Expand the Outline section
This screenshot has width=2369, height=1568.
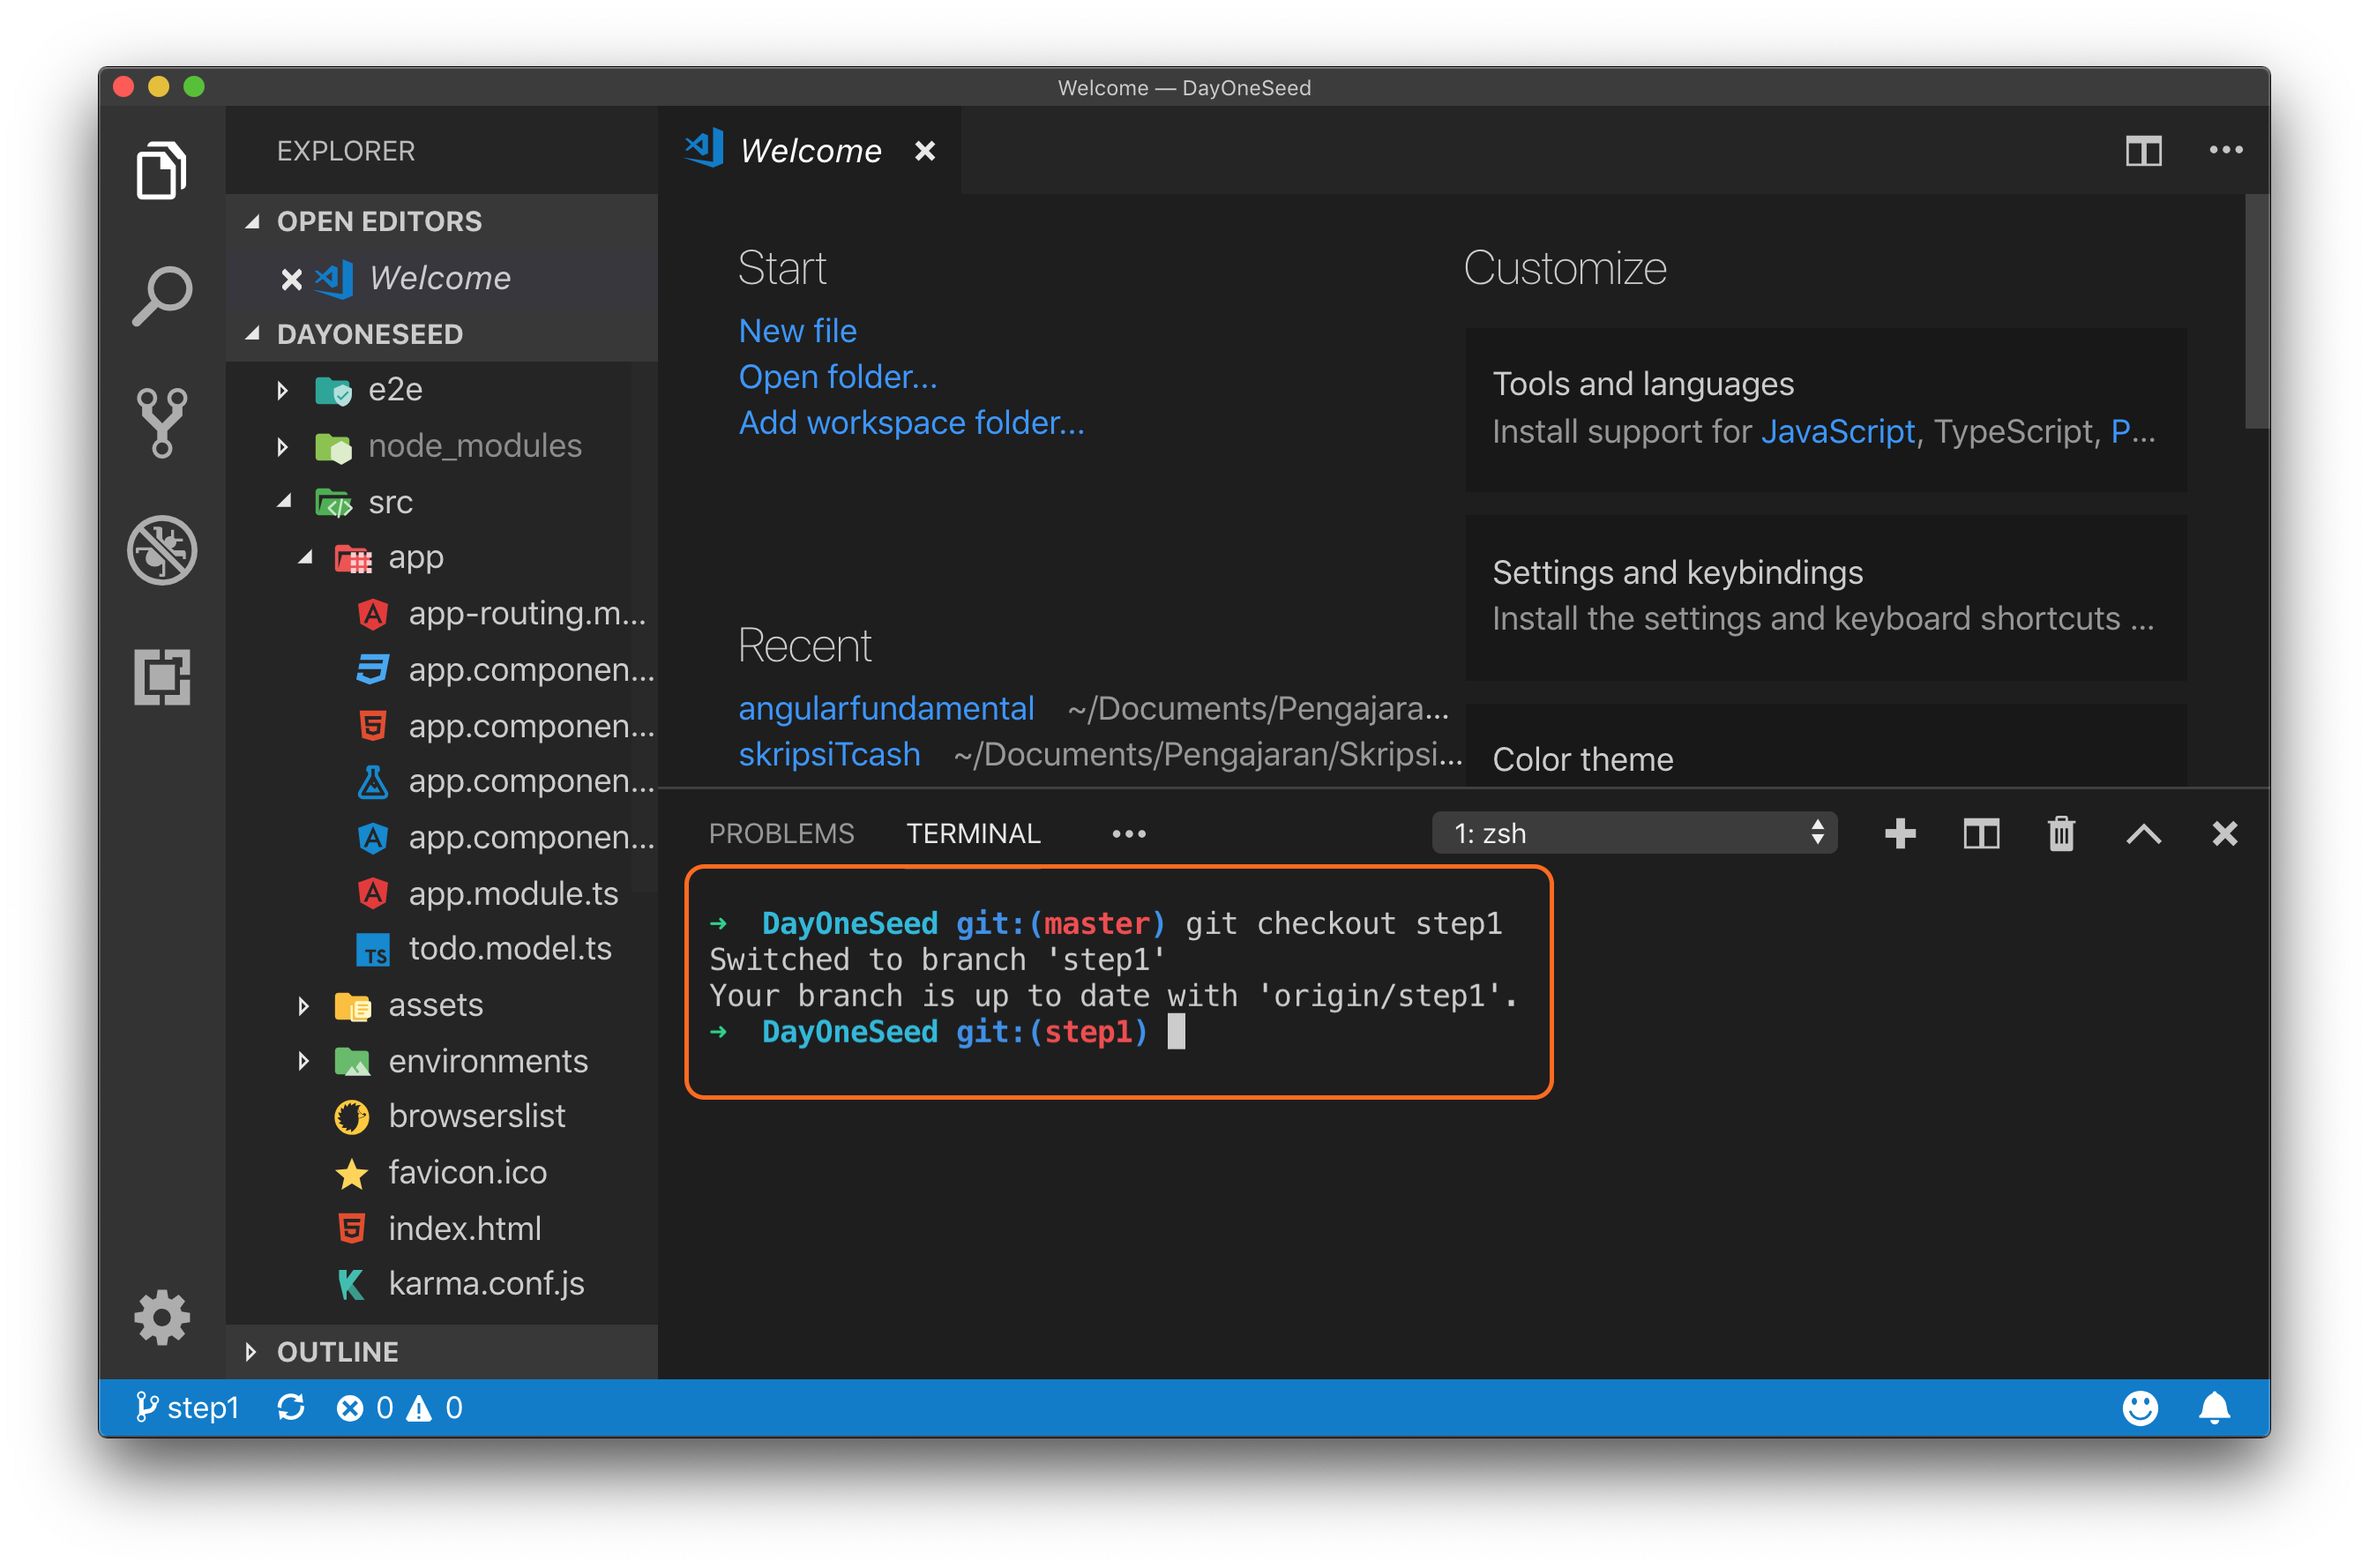[251, 1352]
